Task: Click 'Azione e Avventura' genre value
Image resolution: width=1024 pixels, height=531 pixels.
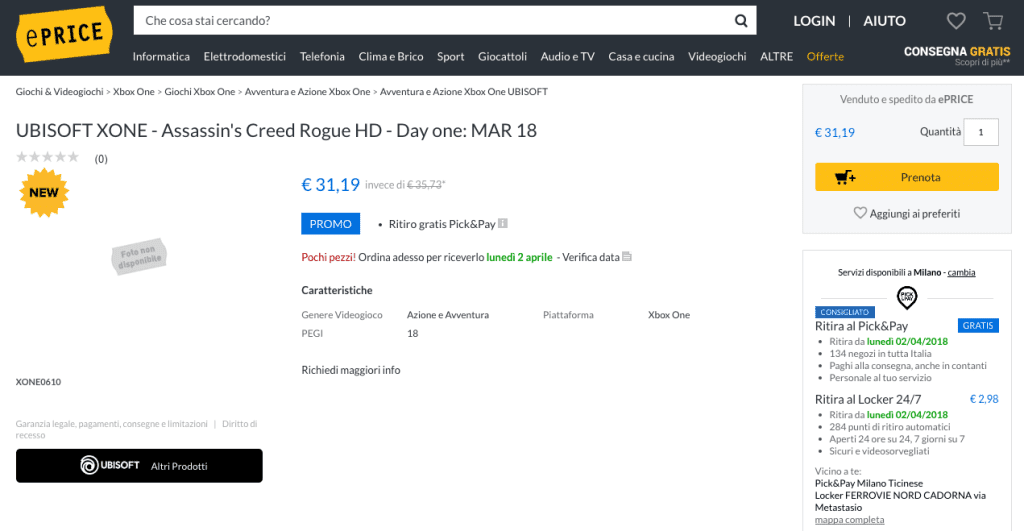Action: click(x=448, y=315)
